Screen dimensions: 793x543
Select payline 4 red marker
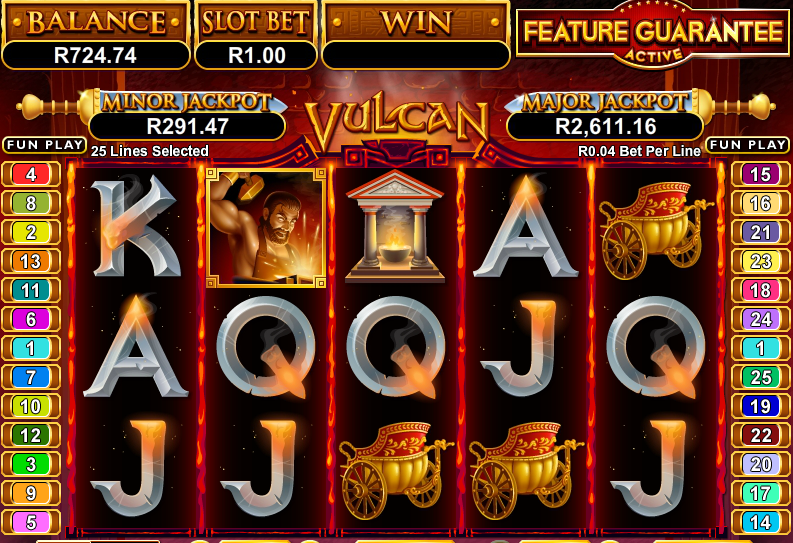(x=31, y=174)
